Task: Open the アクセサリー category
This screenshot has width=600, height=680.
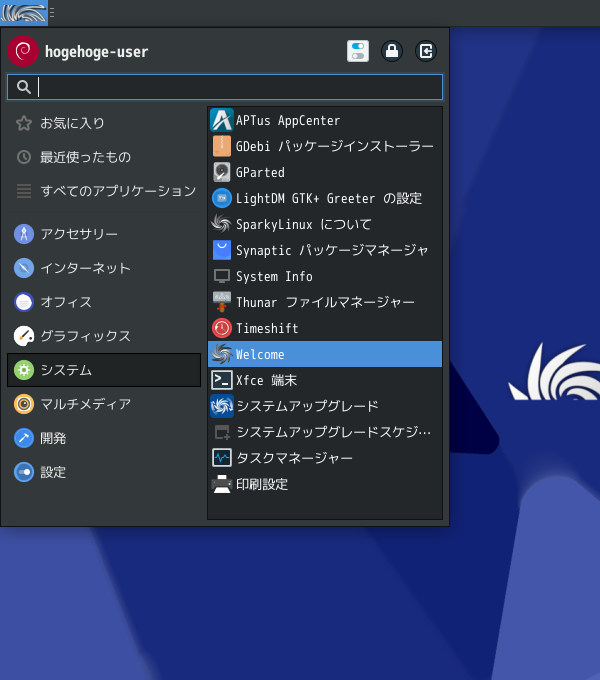Action: 104,234
